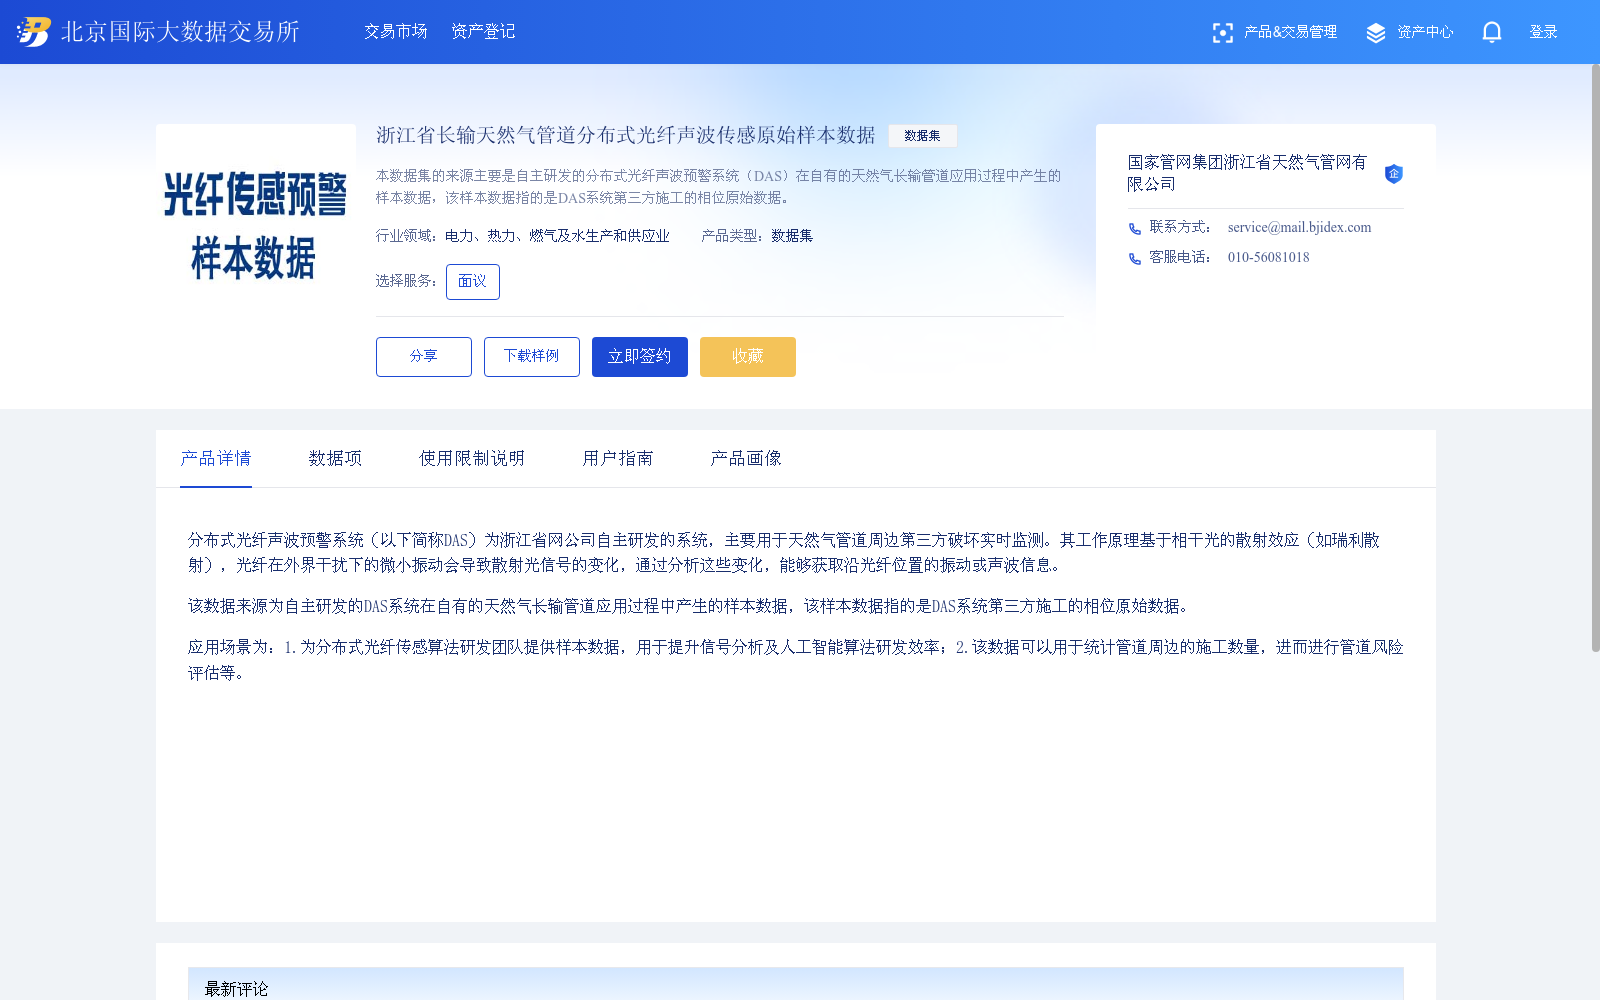Viewport: 1600px width, 1000px height.
Task: Switch to the 产品详情 tab
Action: click(x=216, y=458)
